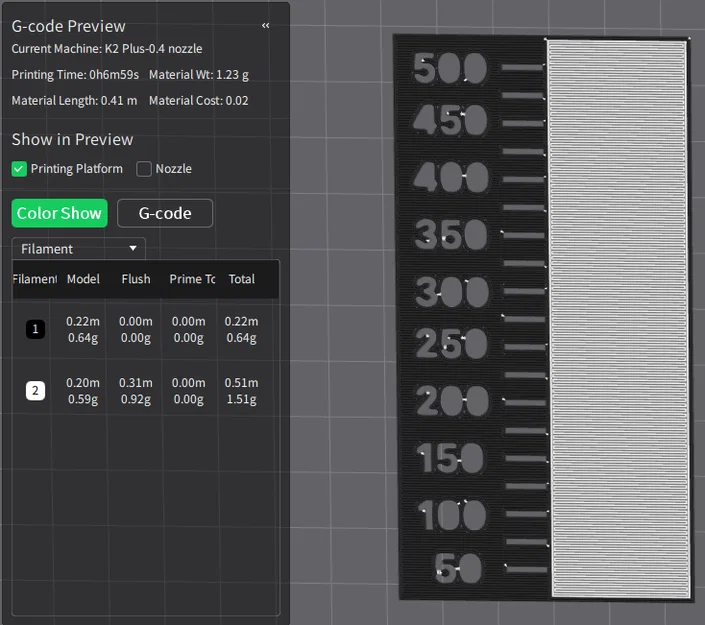Viewport: 705px width, 625px height.
Task: Select the 50 label on the model
Action: click(458, 569)
